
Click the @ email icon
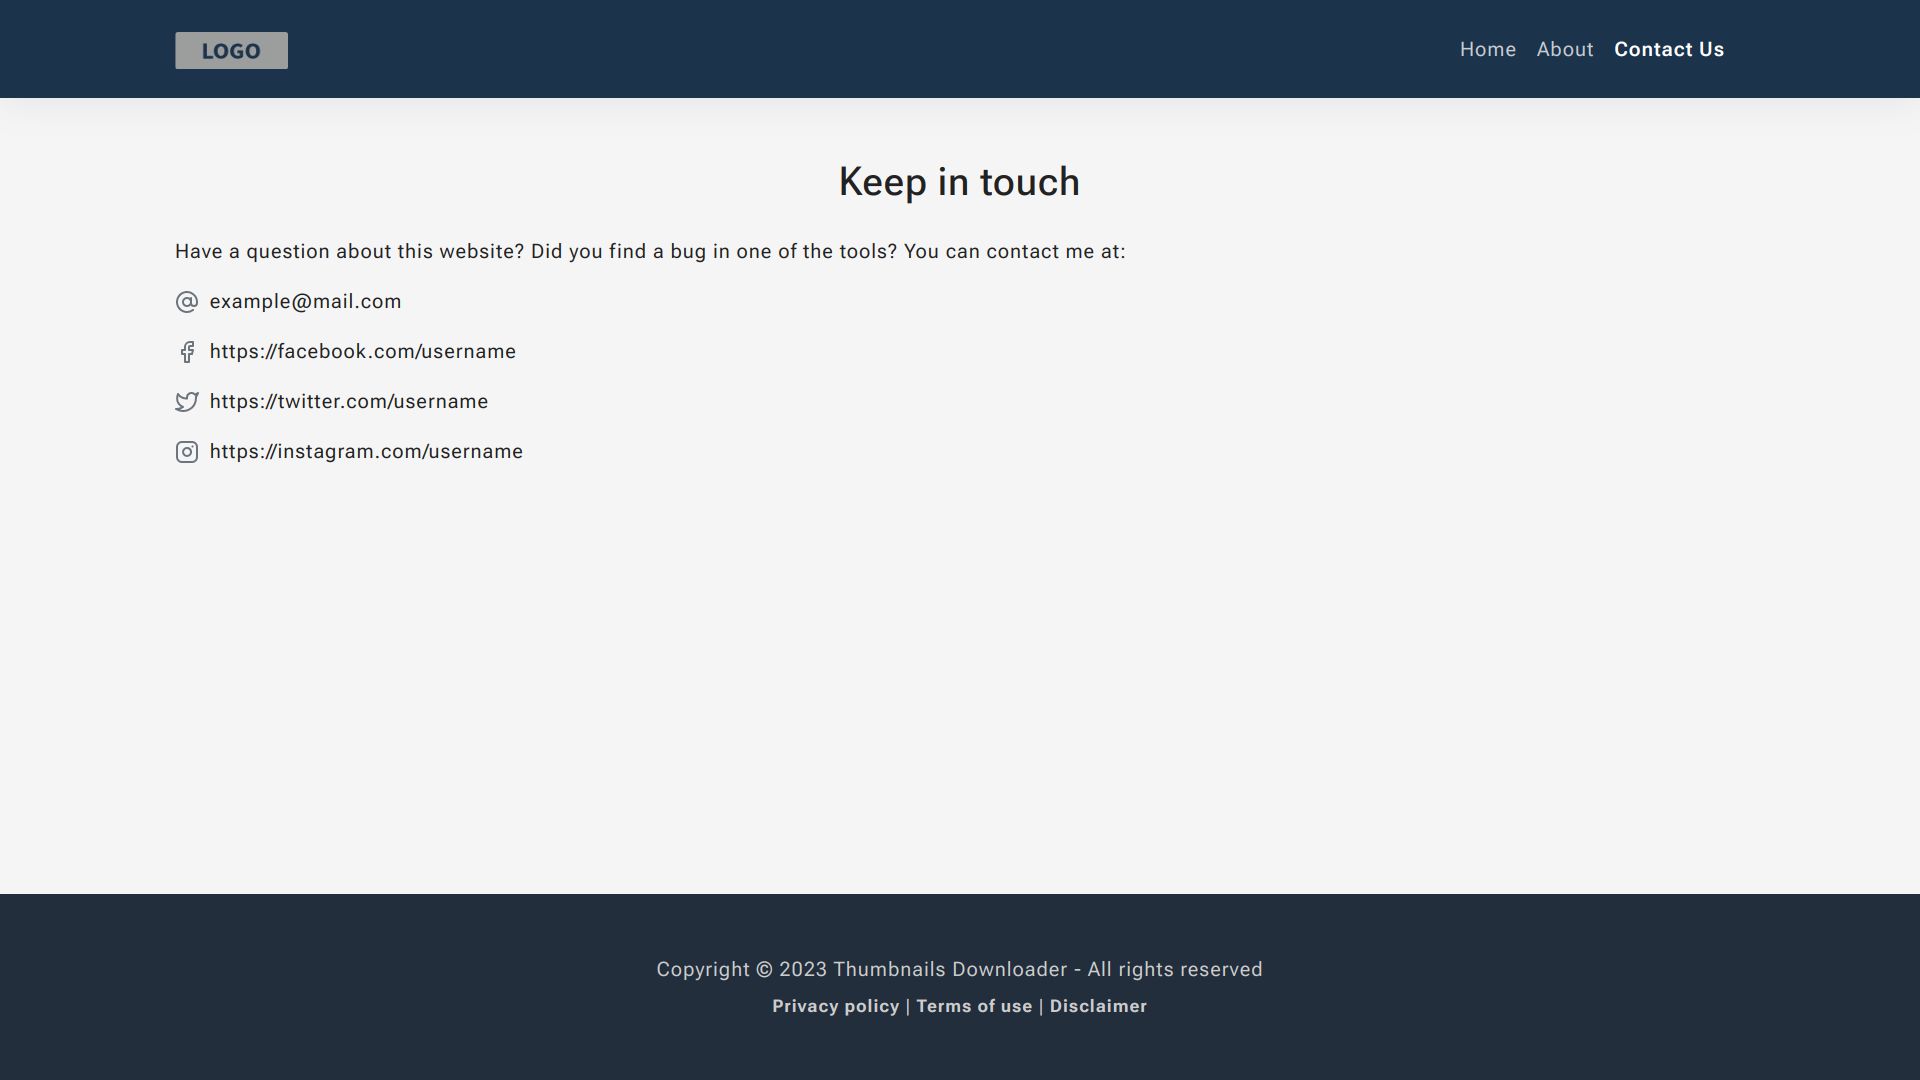coord(187,302)
